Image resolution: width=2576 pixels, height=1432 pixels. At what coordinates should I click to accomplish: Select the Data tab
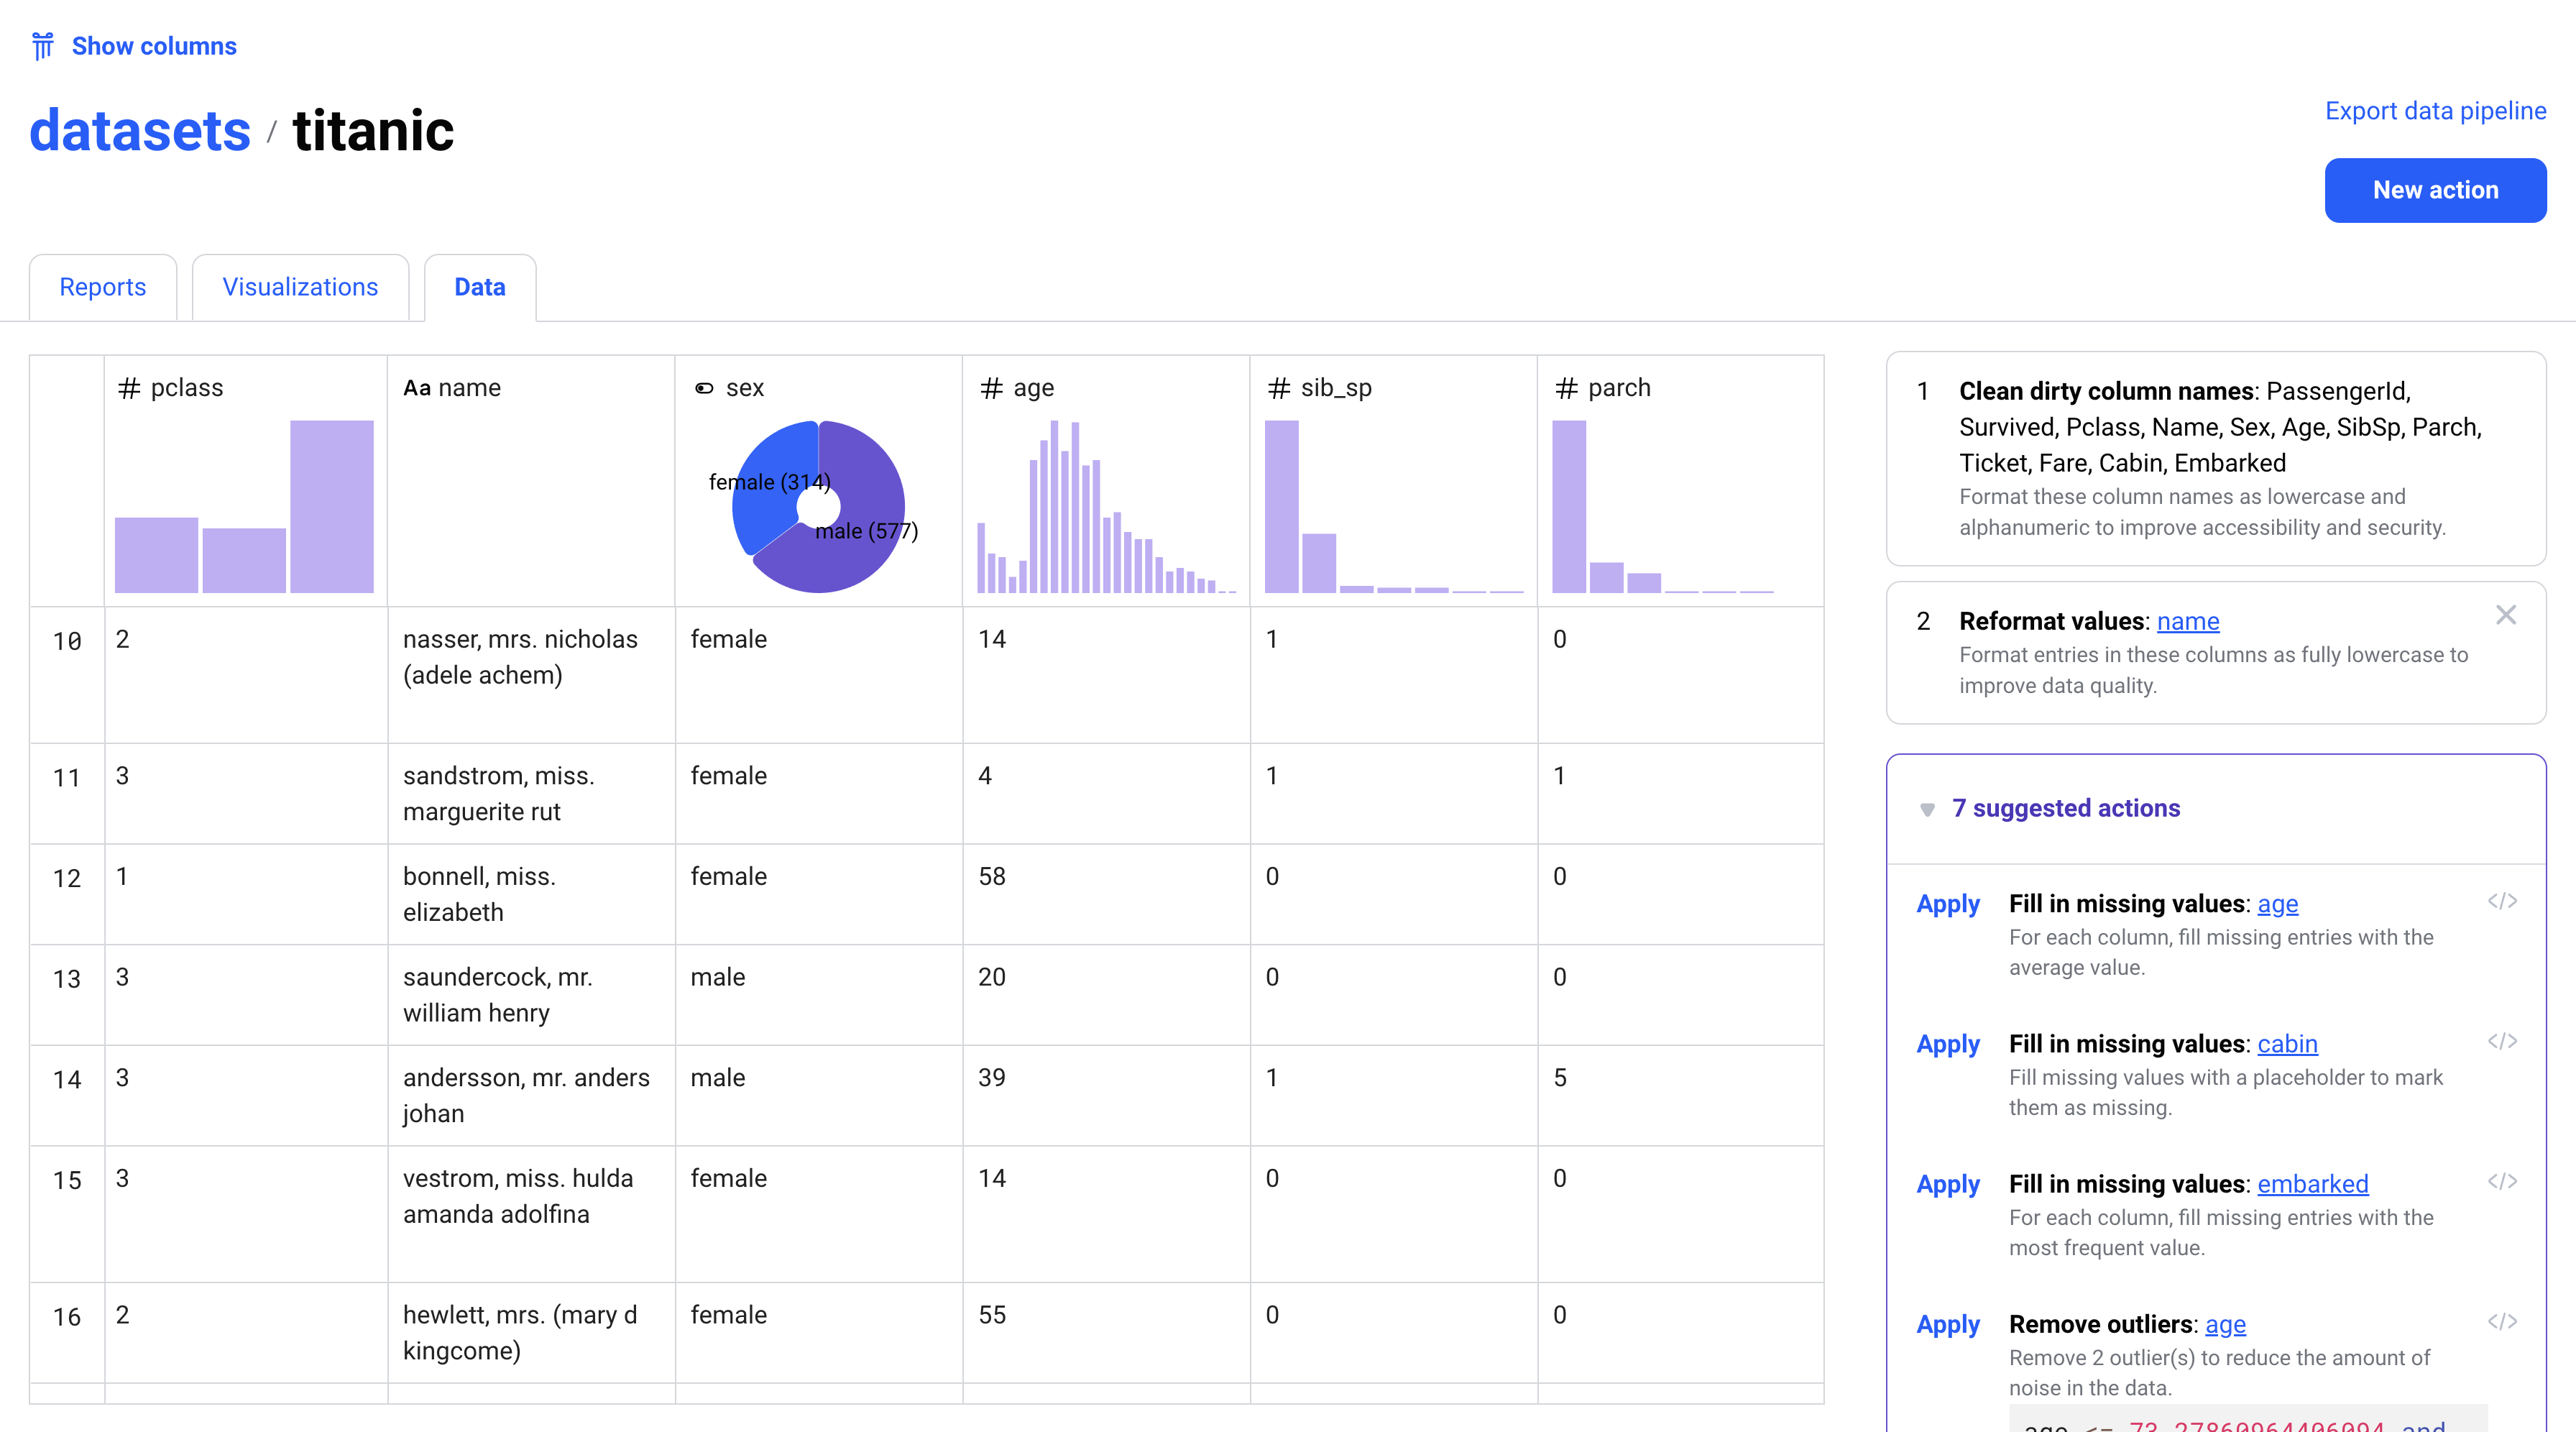tap(480, 287)
